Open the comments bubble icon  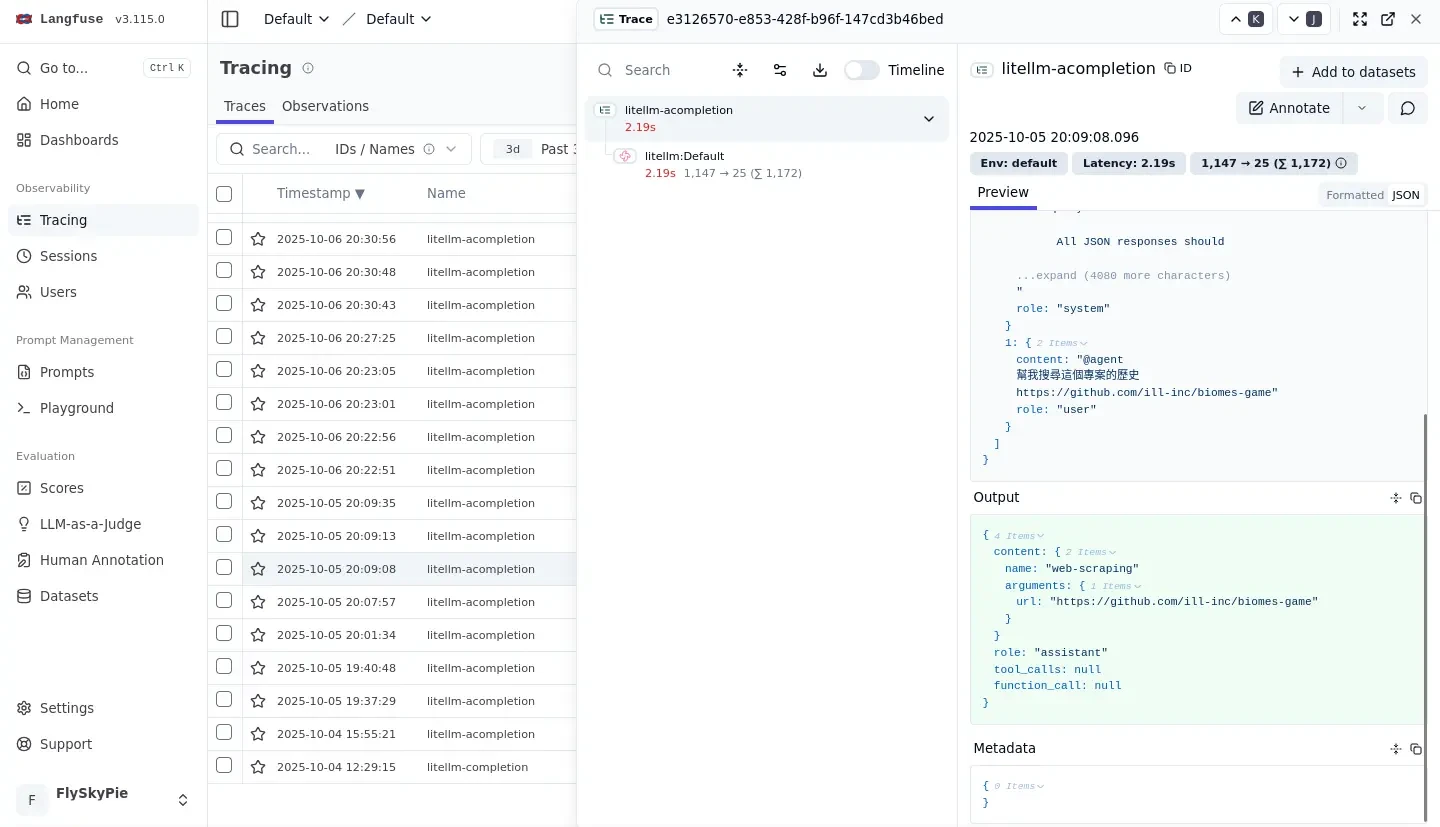[x=1407, y=108]
